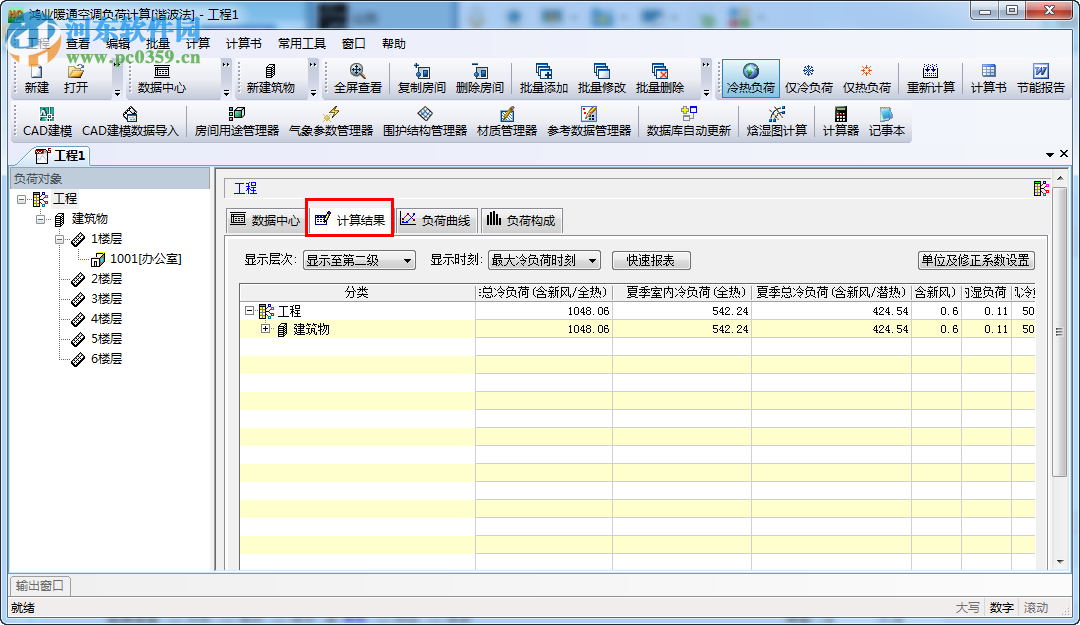Open 显示时刻 dropdown
The width and height of the screenshot is (1080, 625).
[544, 260]
